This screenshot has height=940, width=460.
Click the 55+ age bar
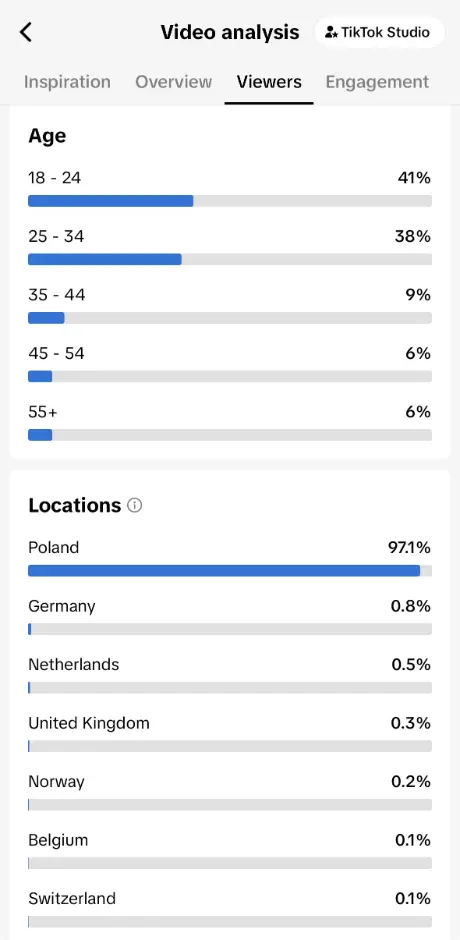(x=230, y=435)
